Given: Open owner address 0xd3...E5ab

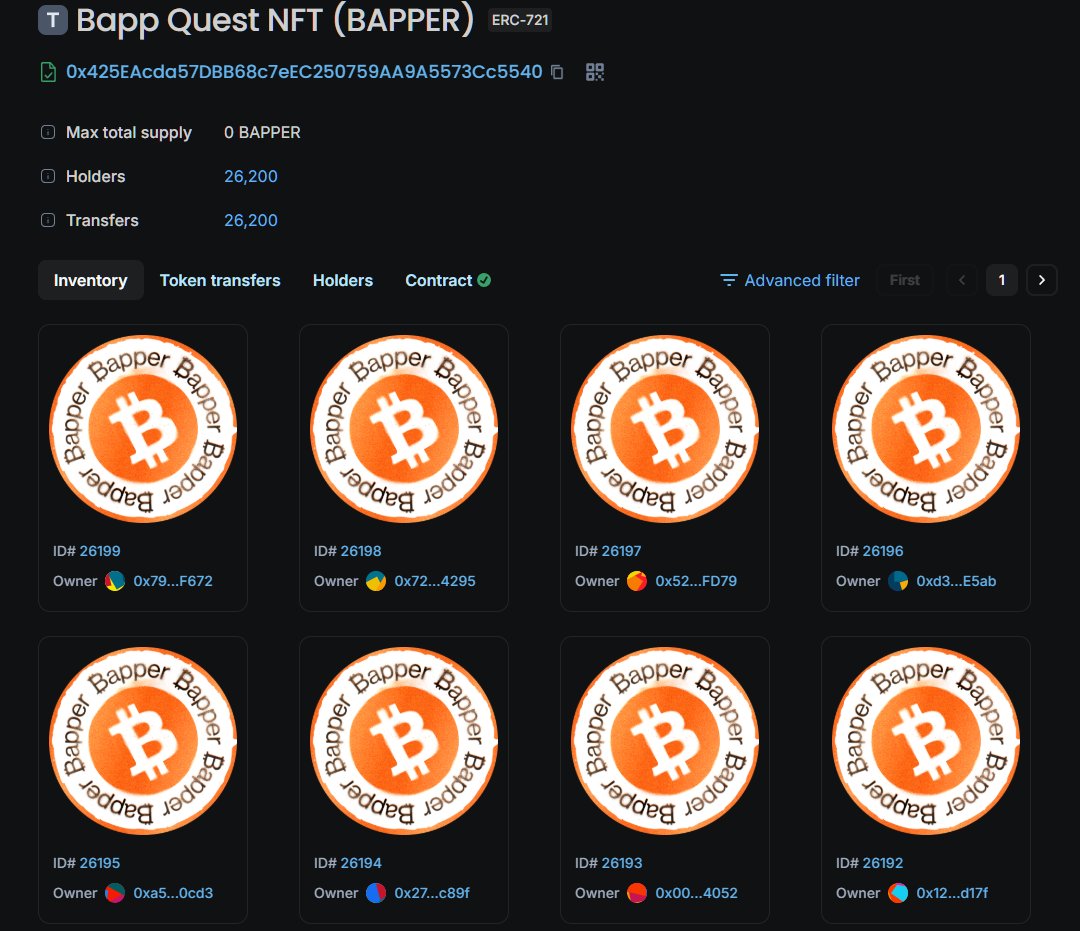Looking at the screenshot, I should (x=956, y=581).
